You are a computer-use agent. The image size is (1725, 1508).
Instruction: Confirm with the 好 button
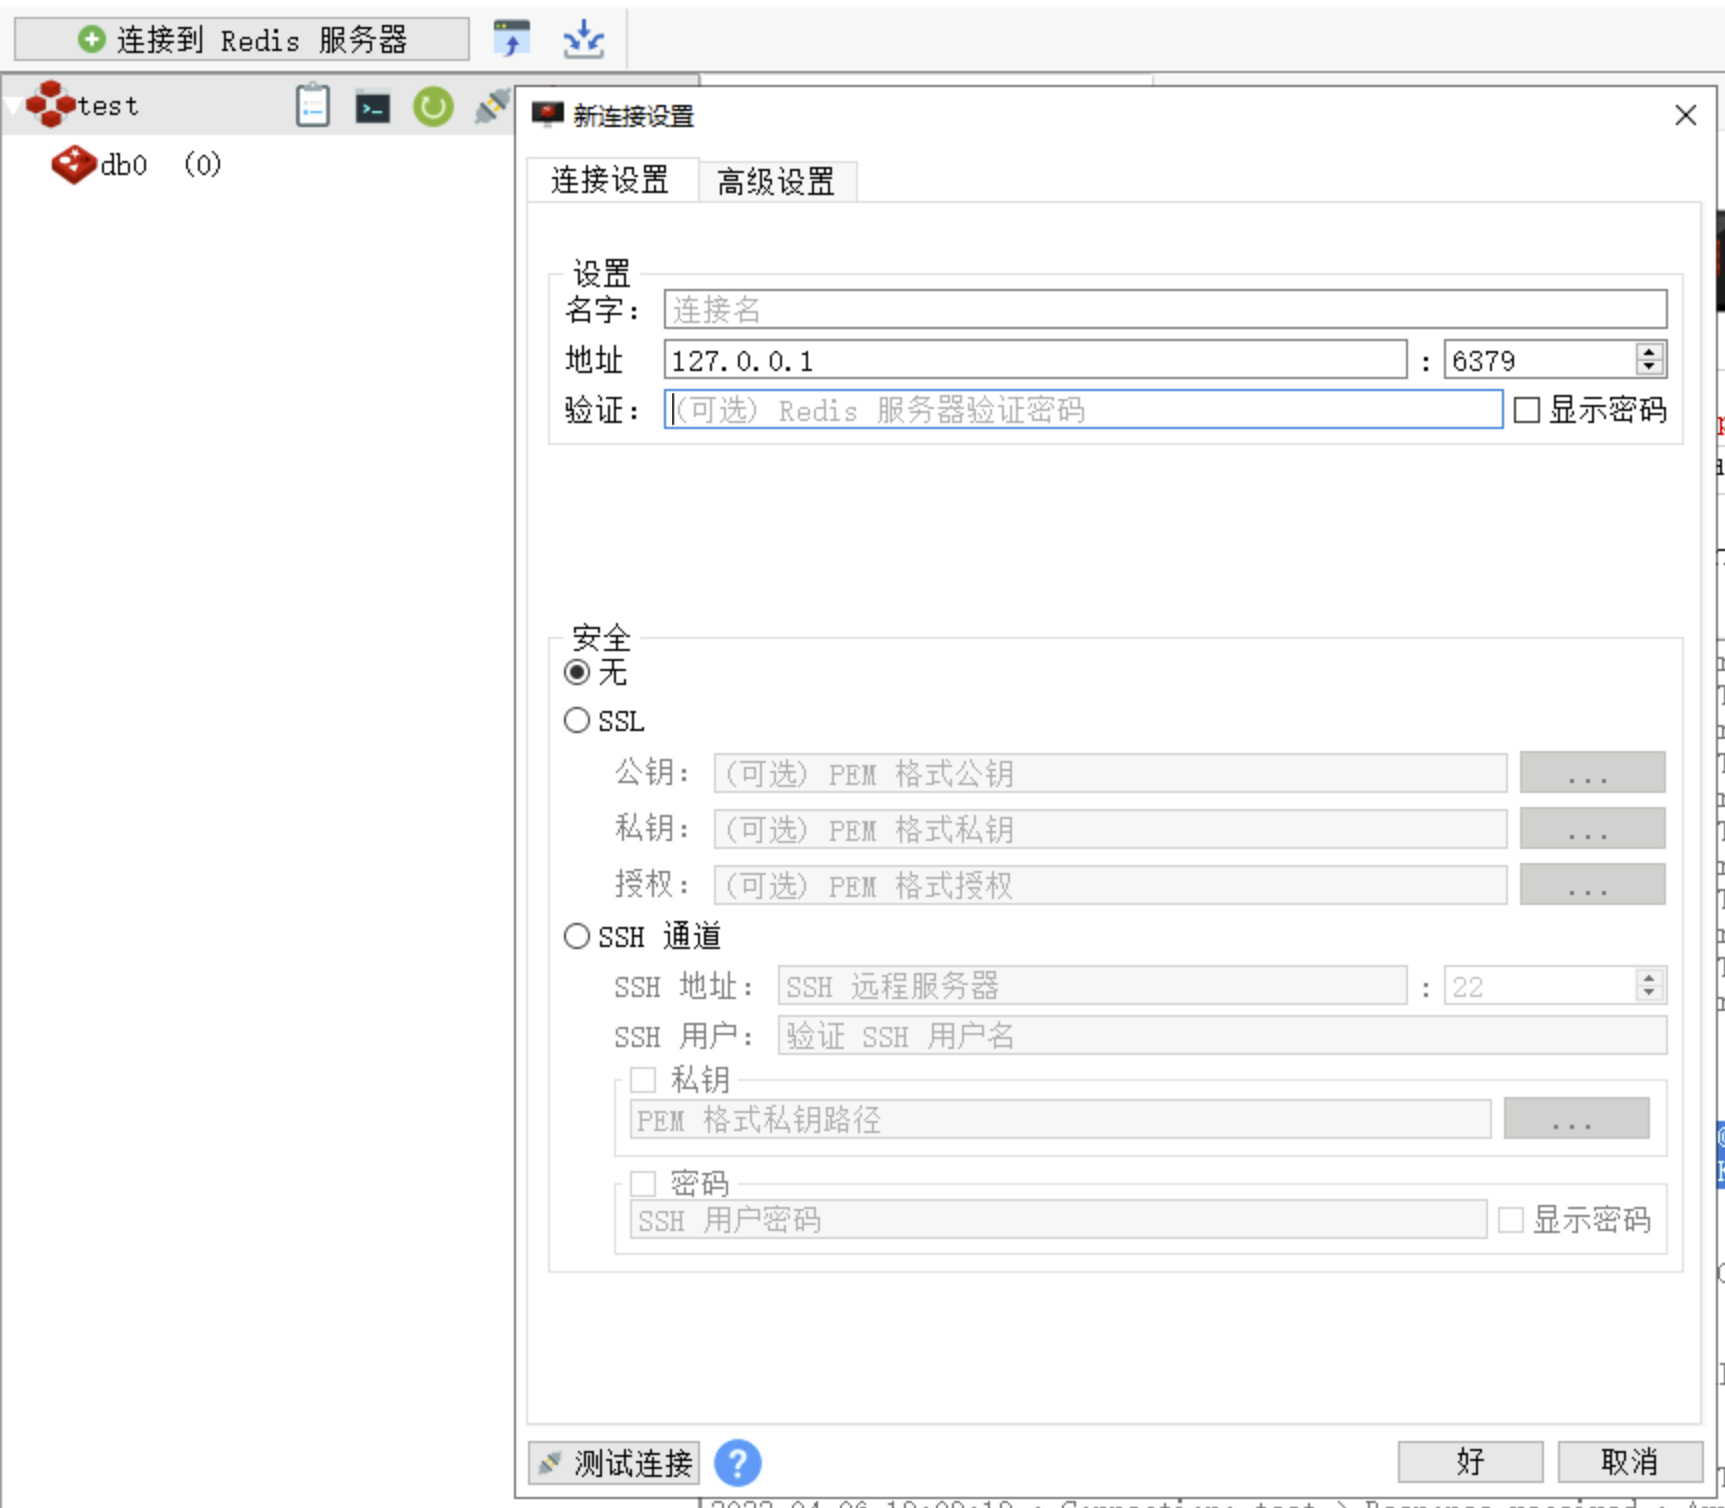click(x=1471, y=1462)
